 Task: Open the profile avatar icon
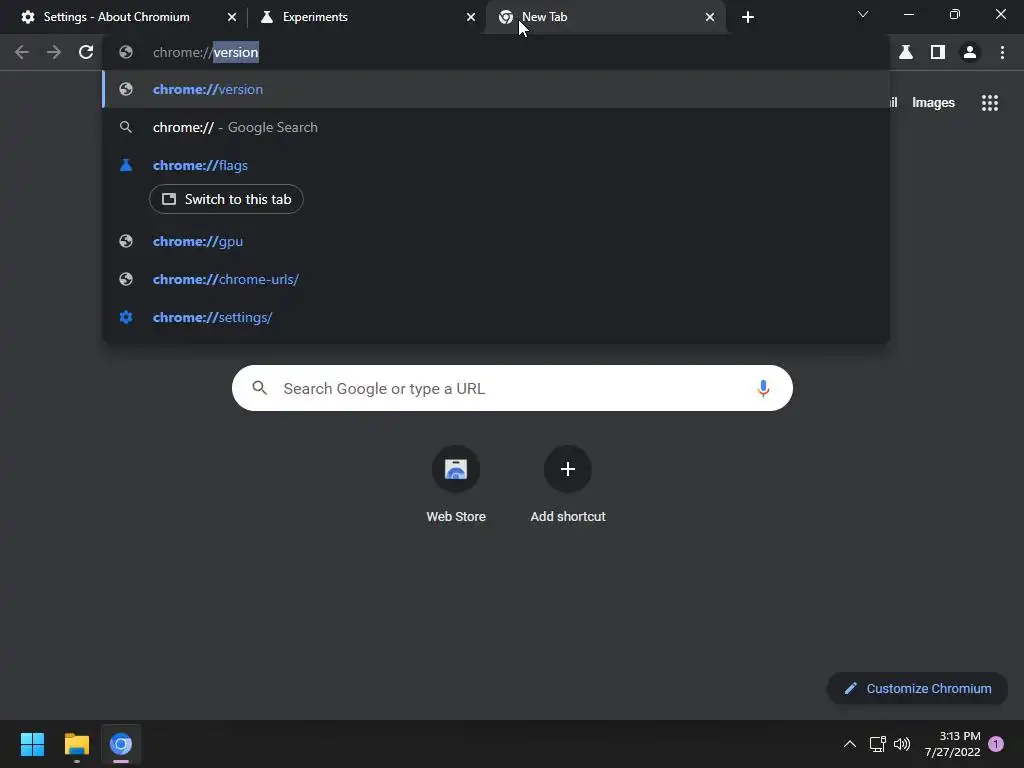click(x=970, y=52)
